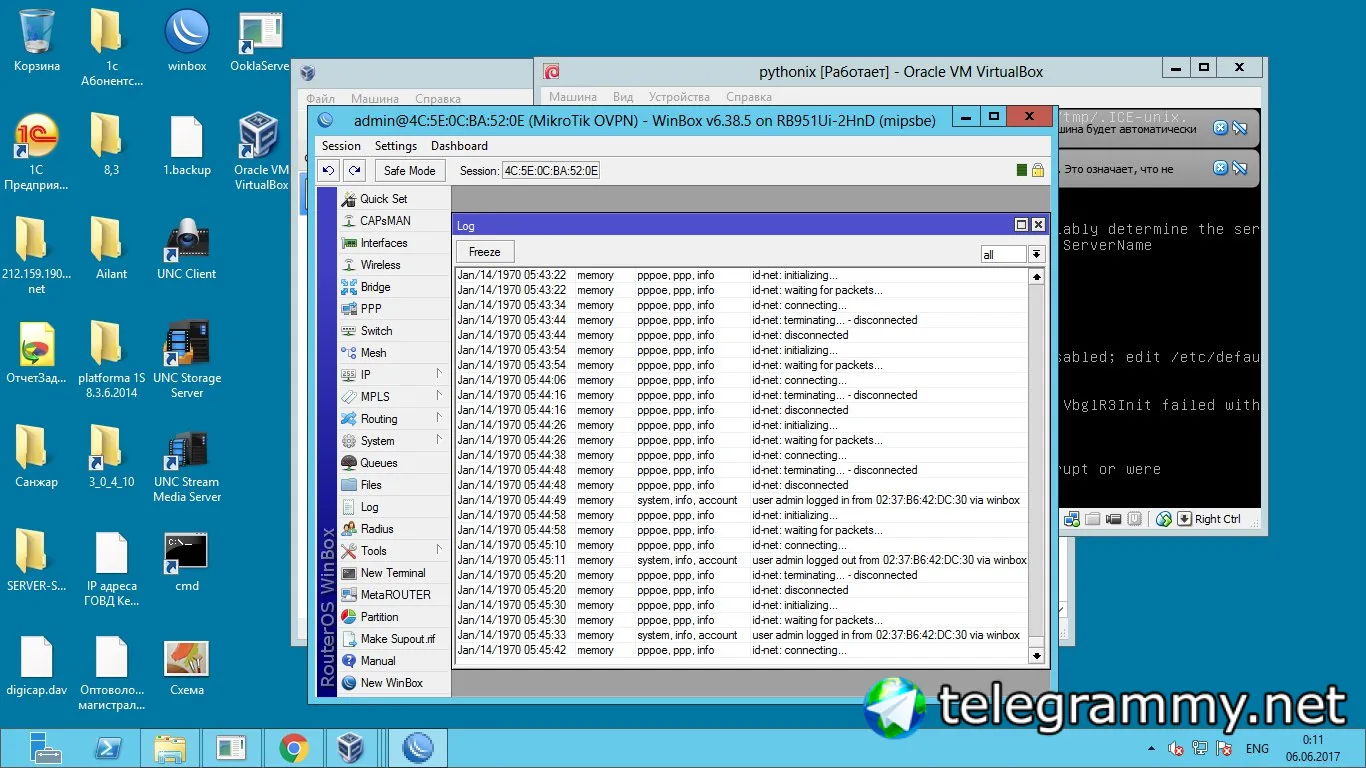Expand the Routing submenu
Image resolution: width=1366 pixels, height=768 pixels.
point(394,419)
